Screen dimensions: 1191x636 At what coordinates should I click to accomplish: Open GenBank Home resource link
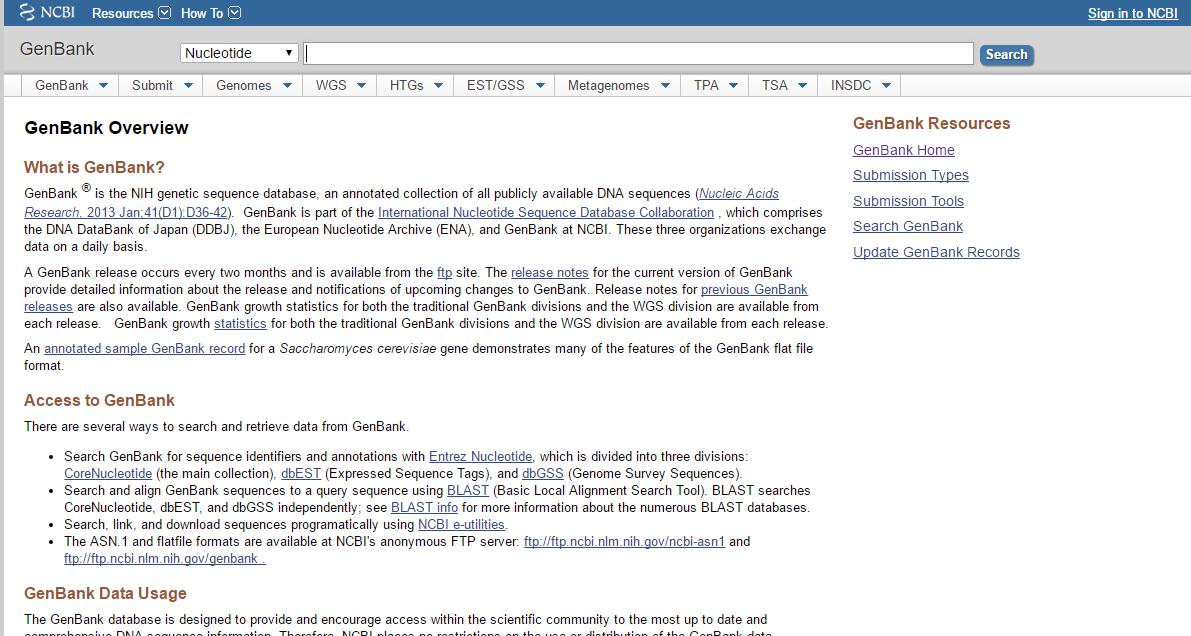coord(903,150)
